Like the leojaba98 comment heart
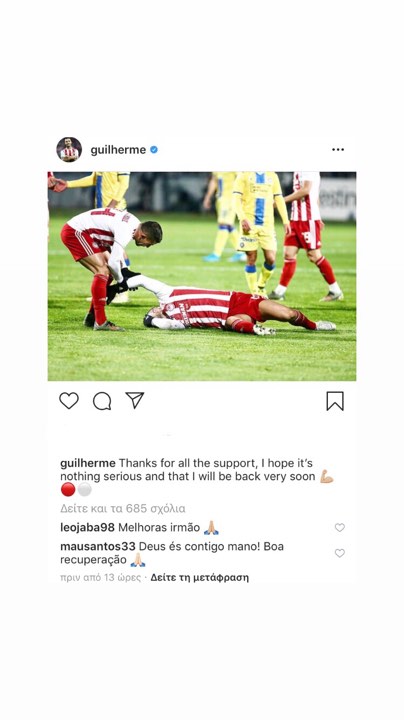Image resolution: width=404 pixels, height=720 pixels. click(340, 528)
